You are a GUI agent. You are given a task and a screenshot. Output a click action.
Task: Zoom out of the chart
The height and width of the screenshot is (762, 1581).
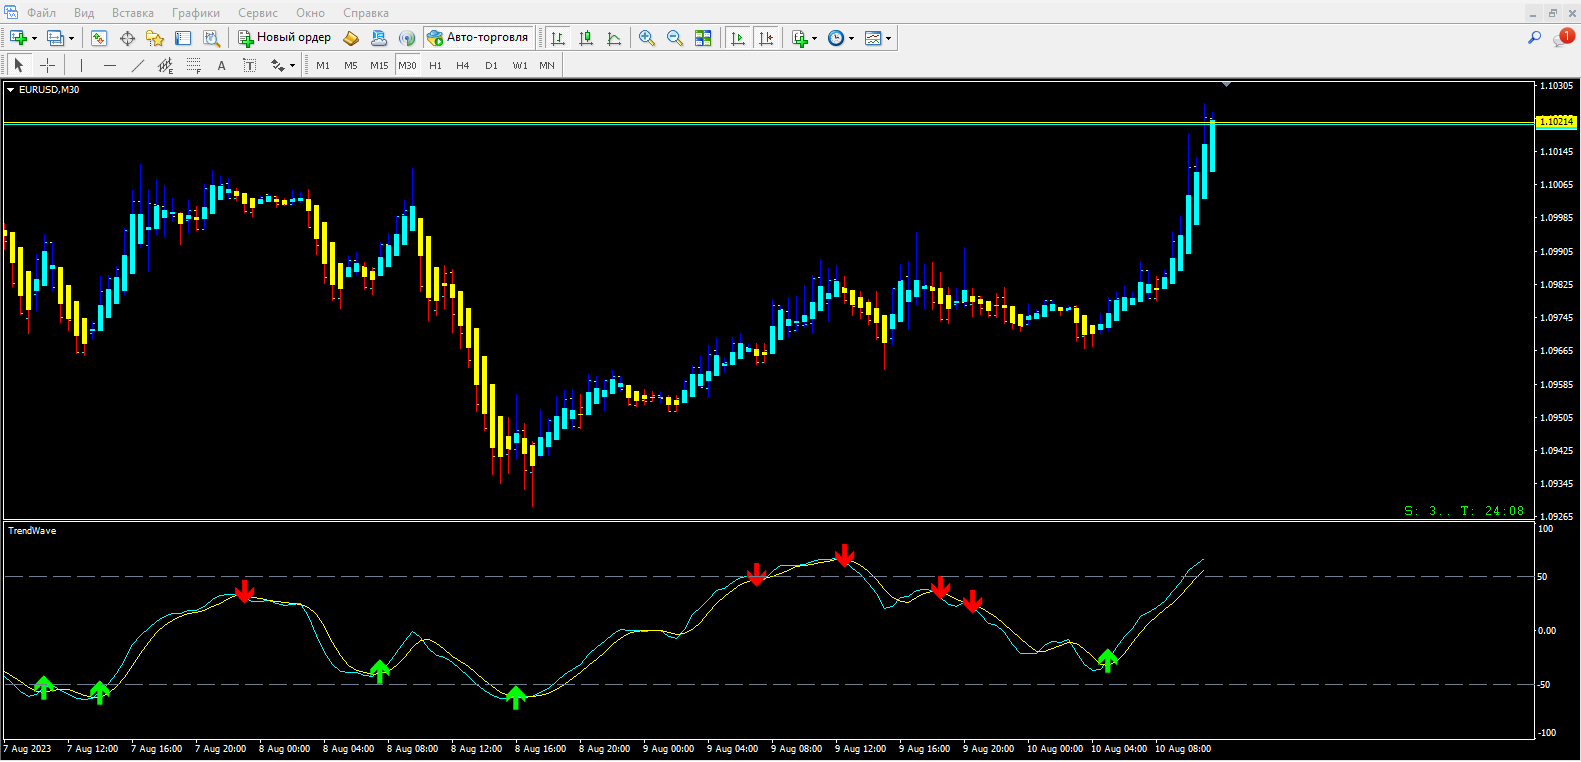click(675, 38)
